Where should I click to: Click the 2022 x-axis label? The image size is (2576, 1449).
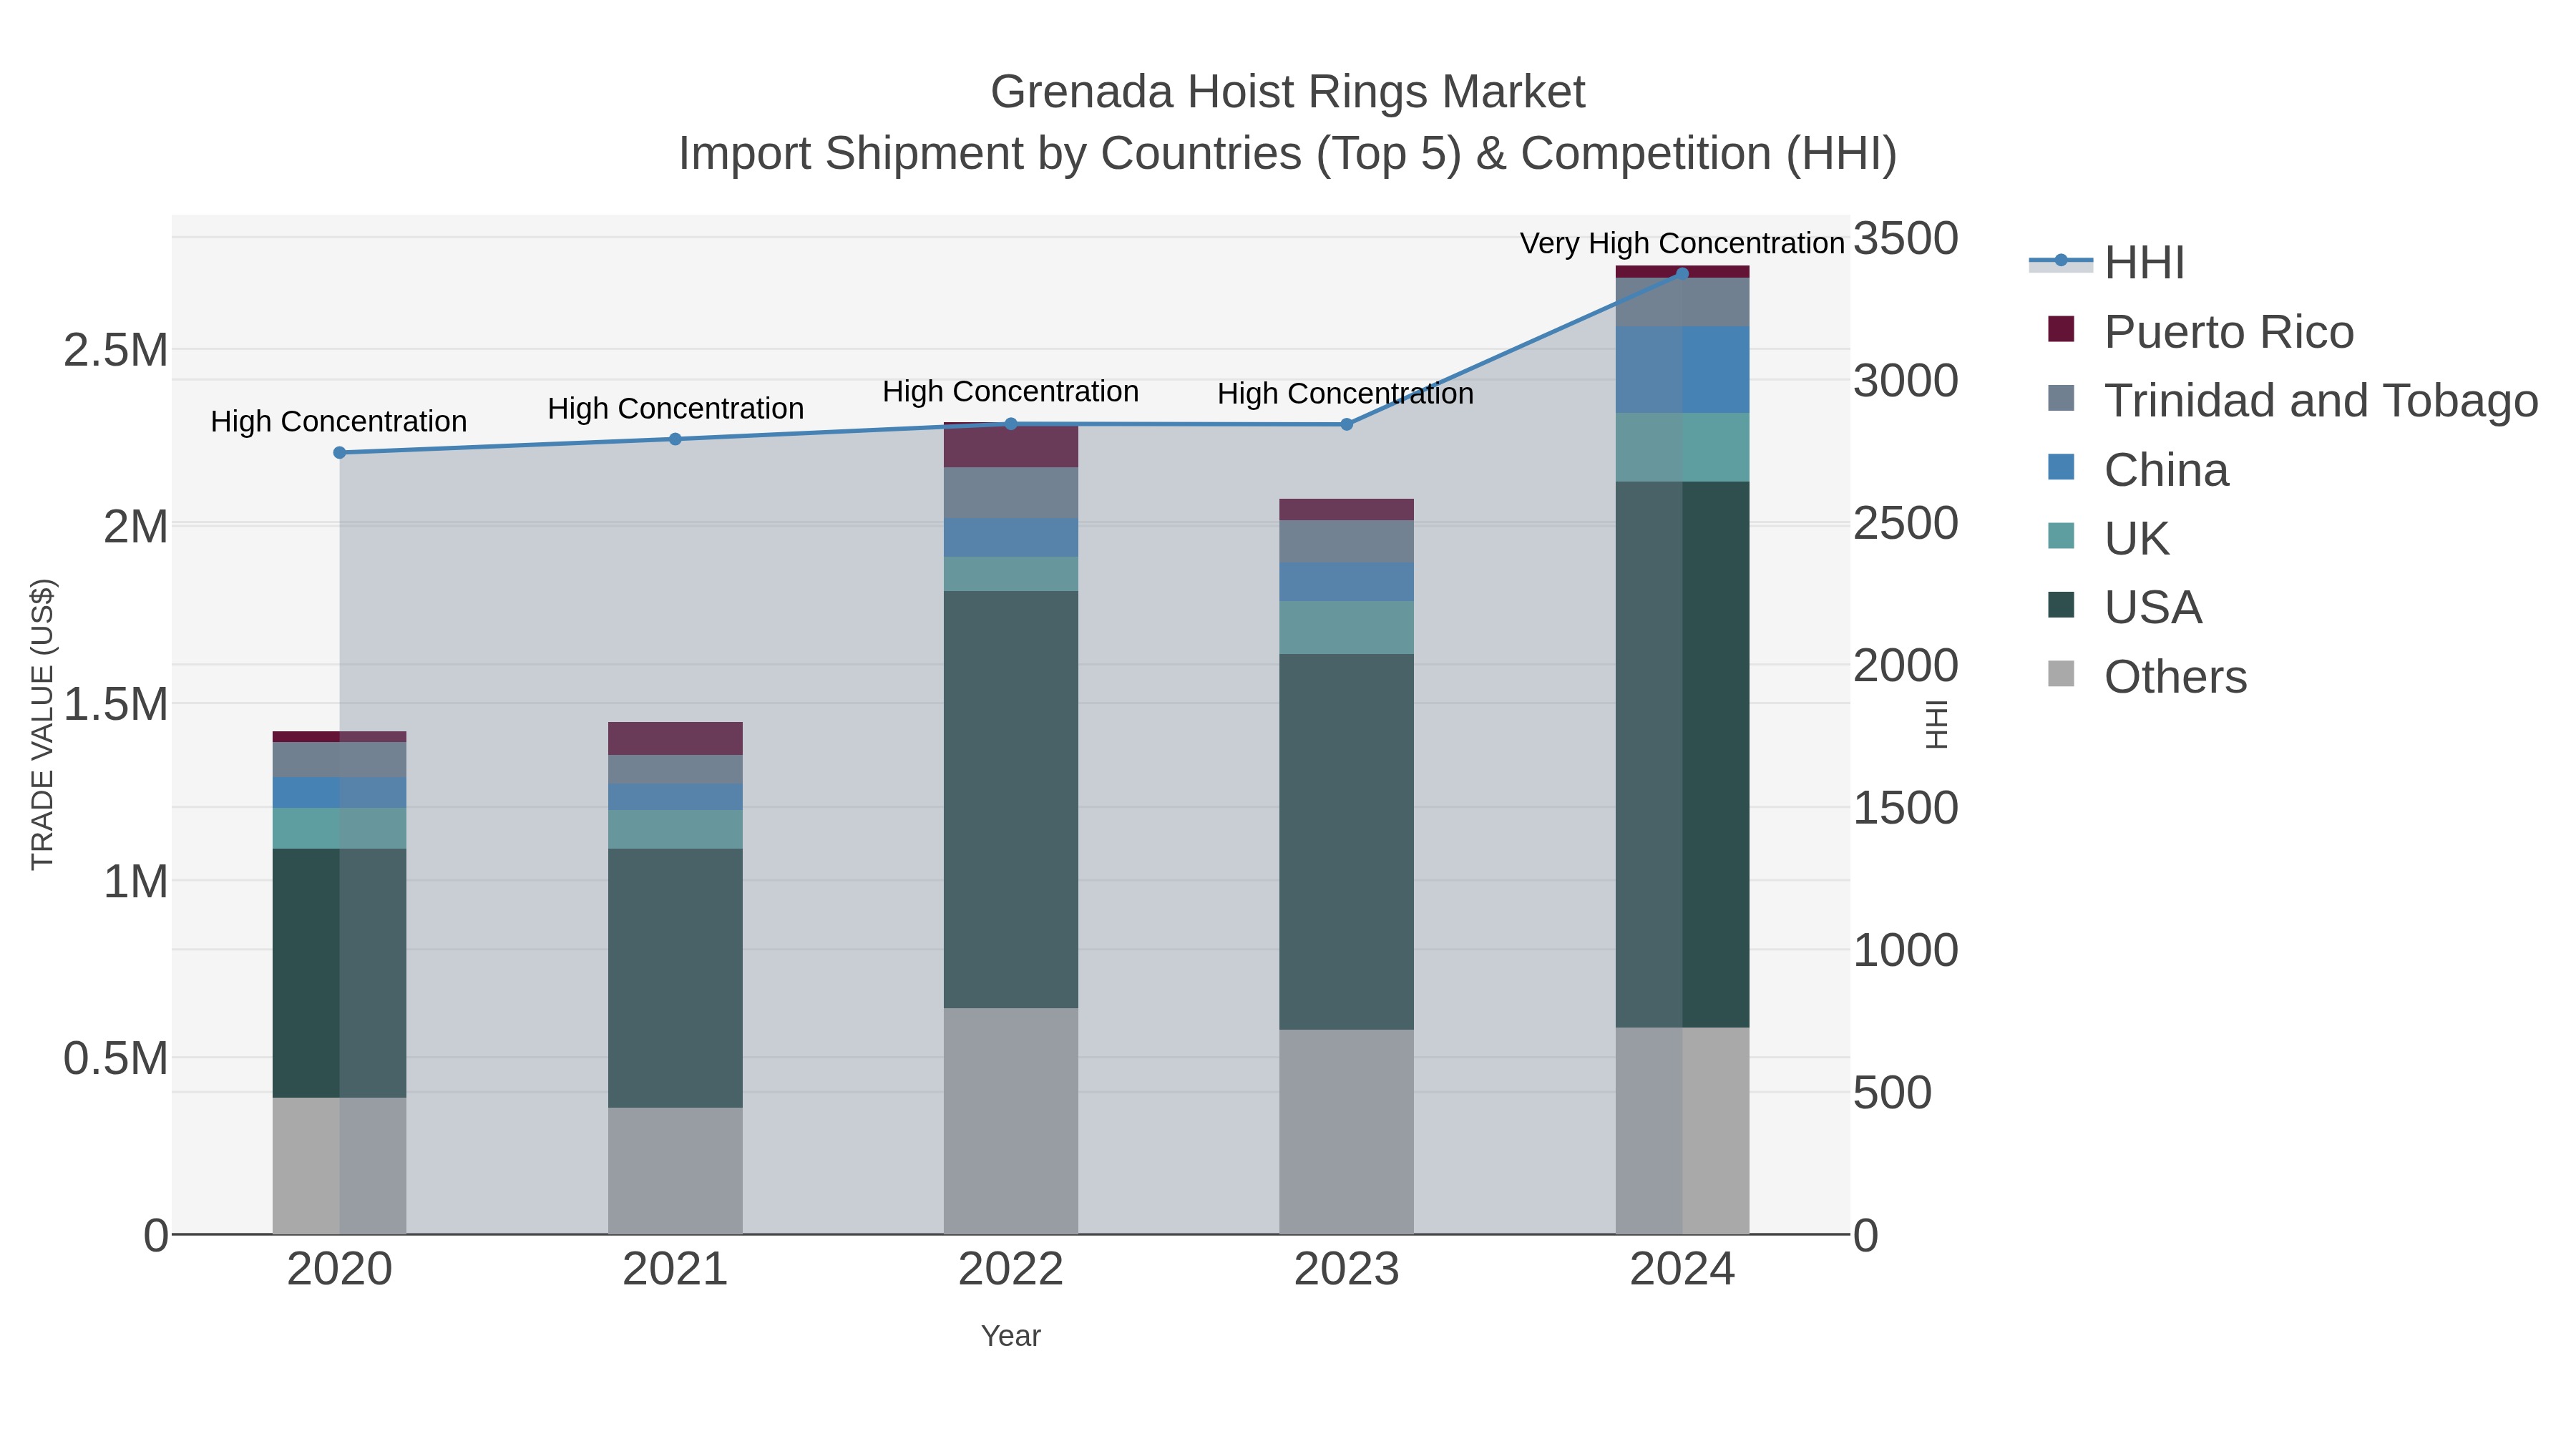point(1011,1270)
